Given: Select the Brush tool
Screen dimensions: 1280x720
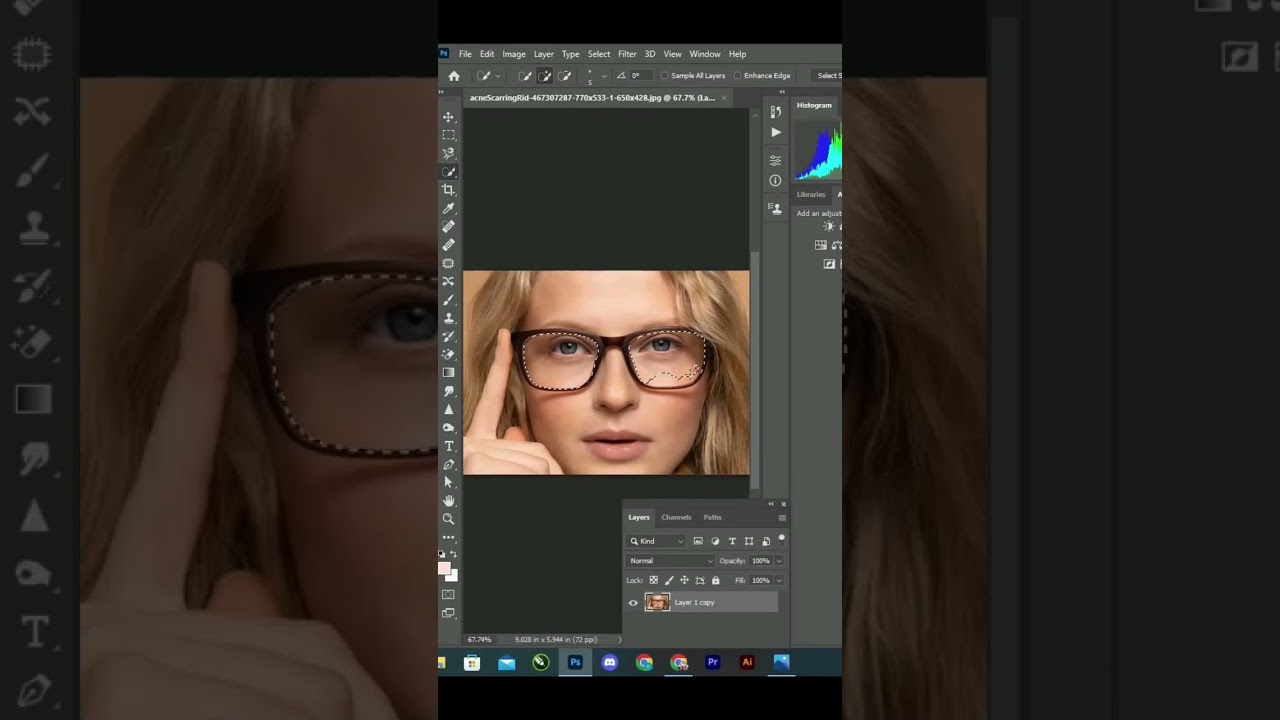Looking at the screenshot, I should pyautogui.click(x=448, y=299).
